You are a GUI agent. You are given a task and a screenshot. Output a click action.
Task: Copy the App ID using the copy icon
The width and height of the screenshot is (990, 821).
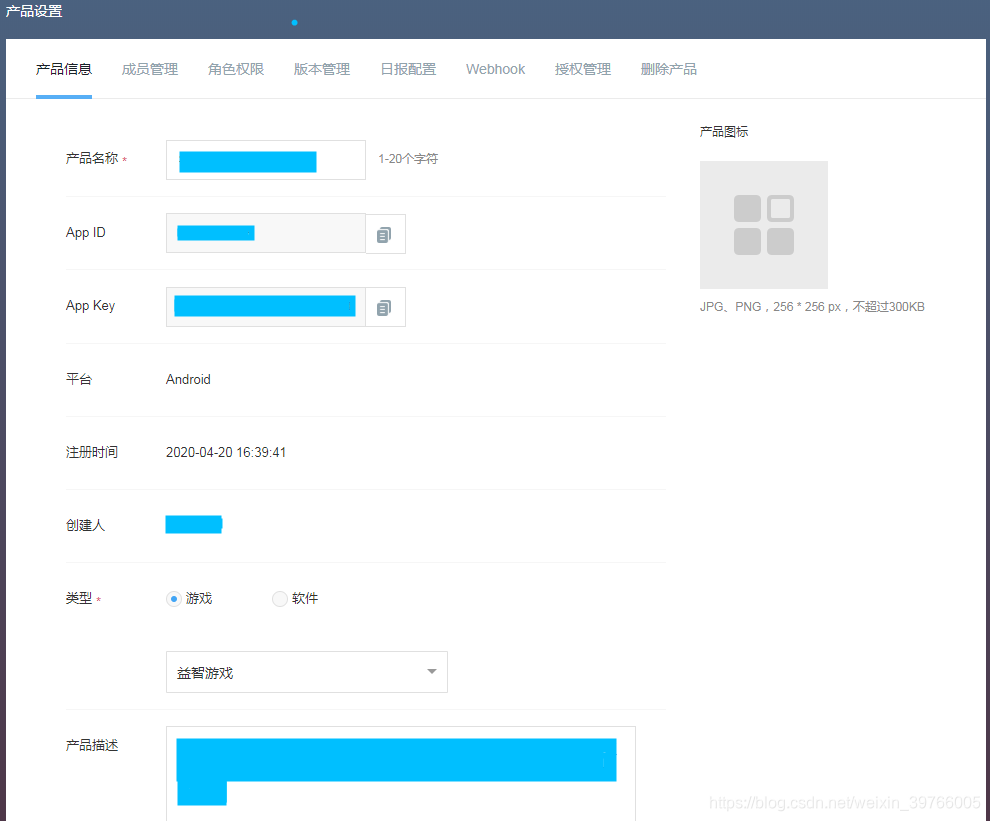pos(386,233)
